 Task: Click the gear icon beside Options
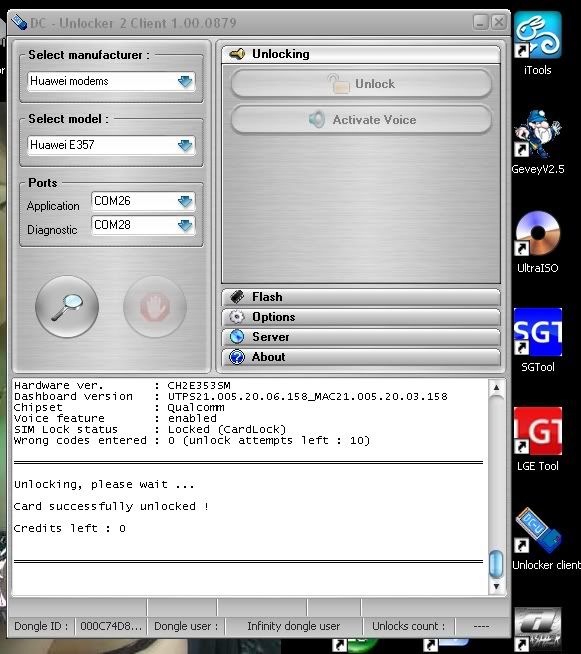(237, 317)
